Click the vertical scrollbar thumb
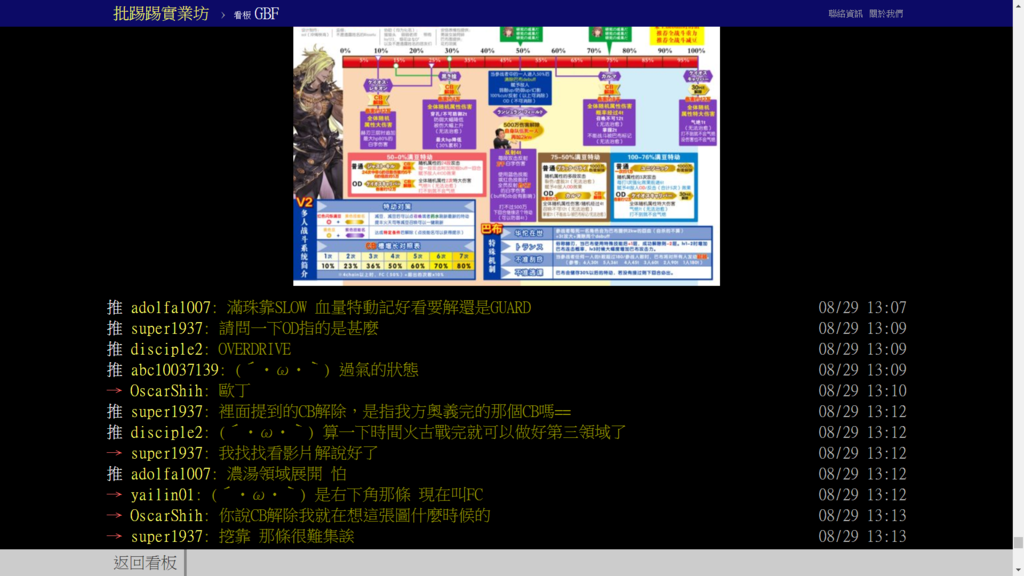 [x=1018, y=542]
